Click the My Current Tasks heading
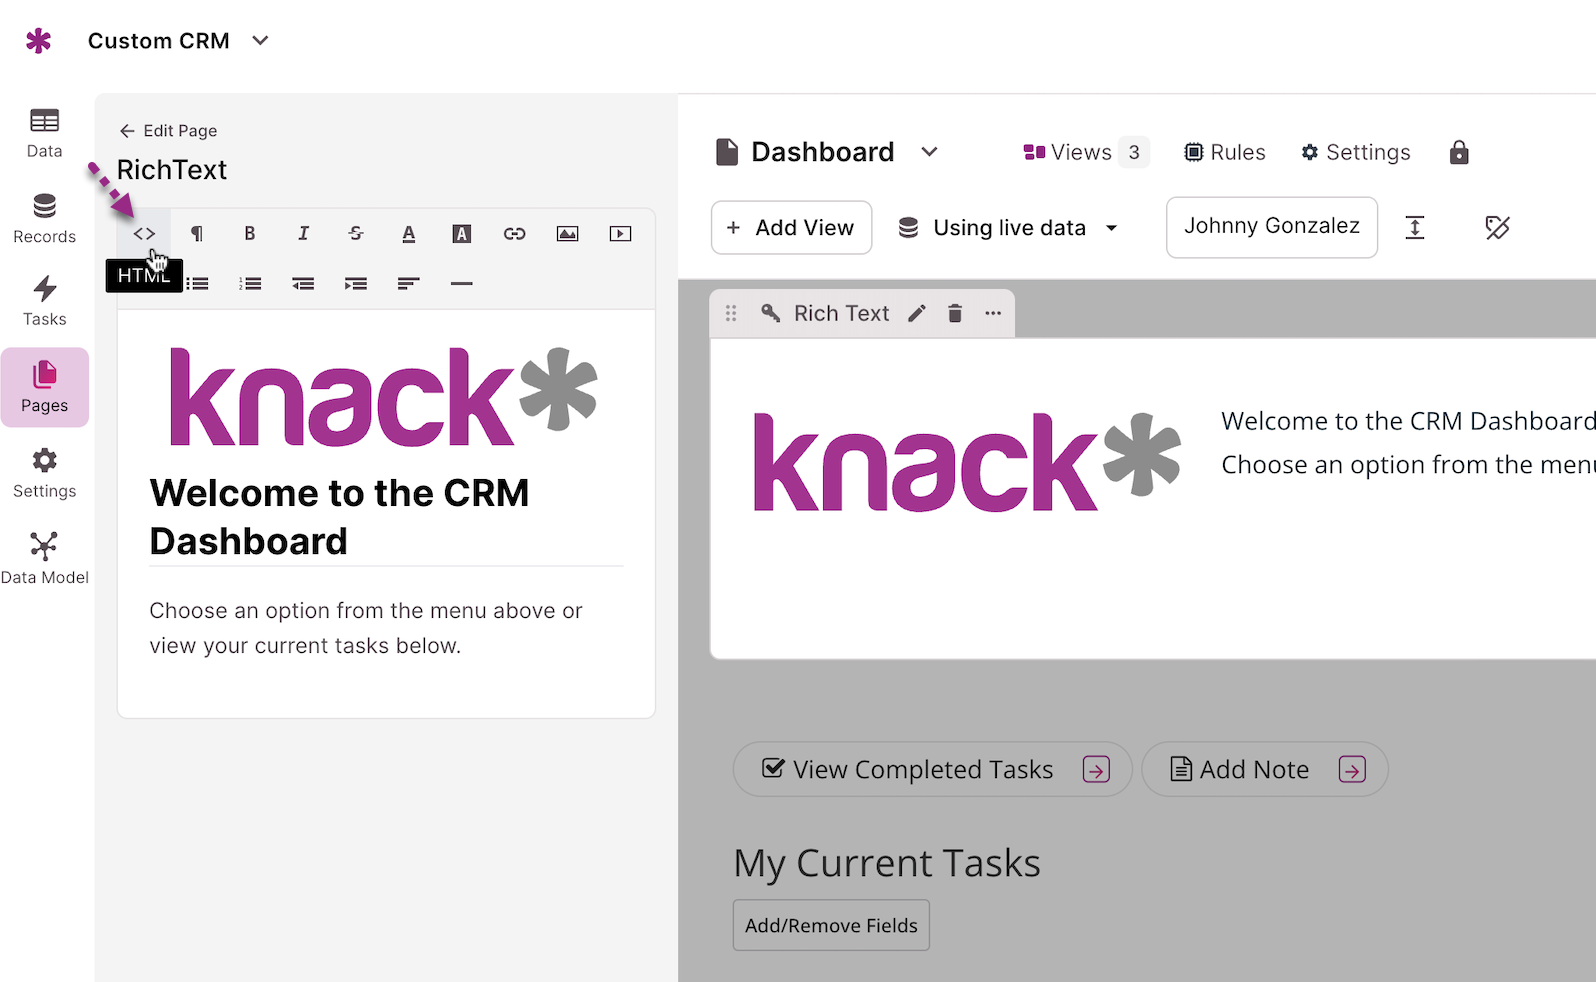Screen dimensions: 1596x982 [x=887, y=863]
